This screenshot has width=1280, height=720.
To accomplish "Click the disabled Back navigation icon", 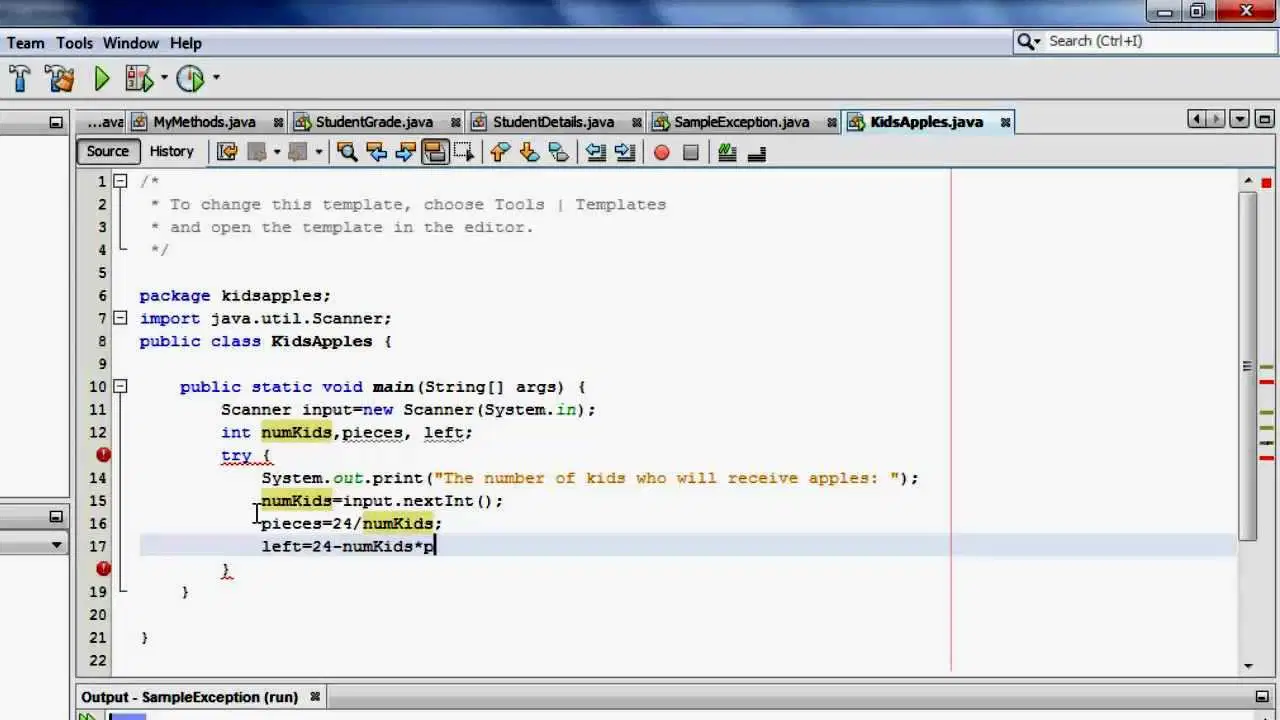I will (x=257, y=152).
